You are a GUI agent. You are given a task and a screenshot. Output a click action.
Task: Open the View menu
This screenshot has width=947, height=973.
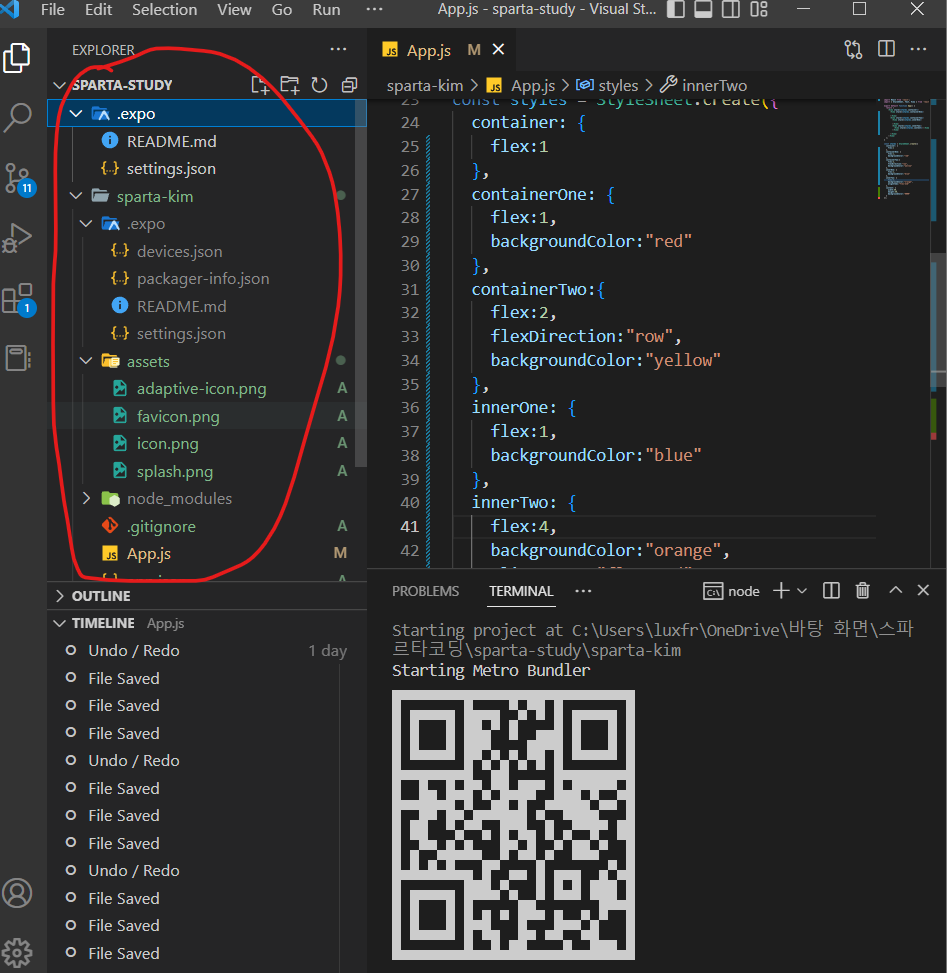click(x=234, y=10)
